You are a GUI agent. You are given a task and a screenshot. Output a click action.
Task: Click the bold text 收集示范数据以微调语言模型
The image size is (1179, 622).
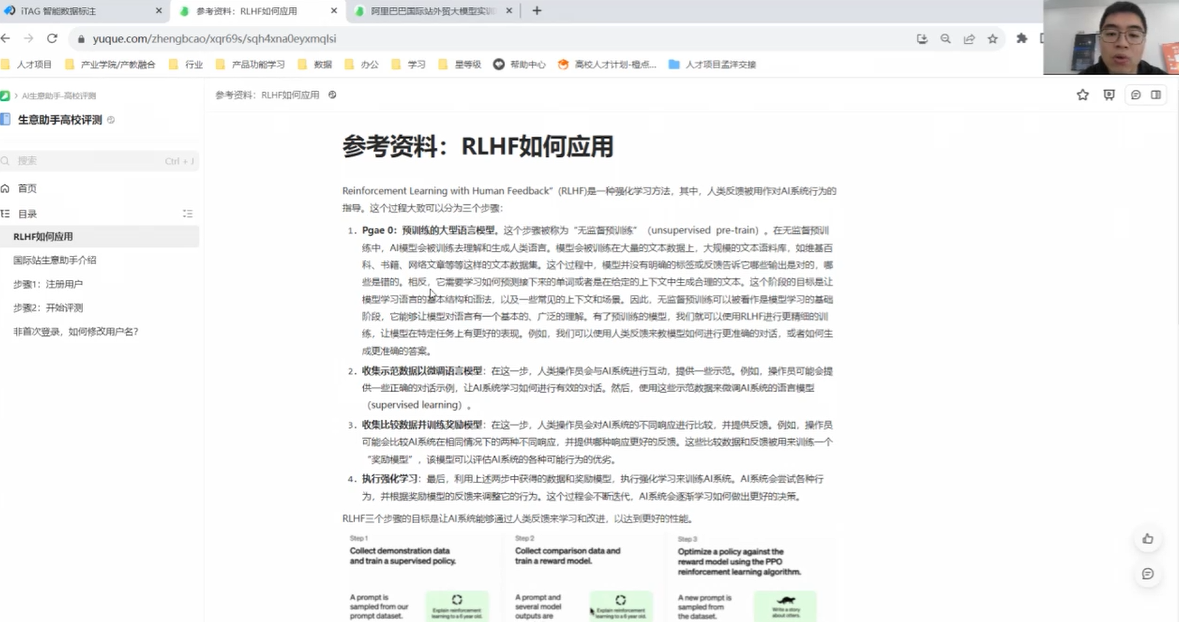[x=422, y=371]
